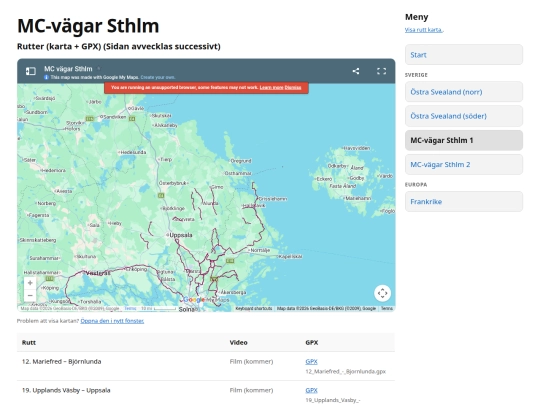Click the 'Terms' link at map's right corner

pyautogui.click(x=387, y=308)
